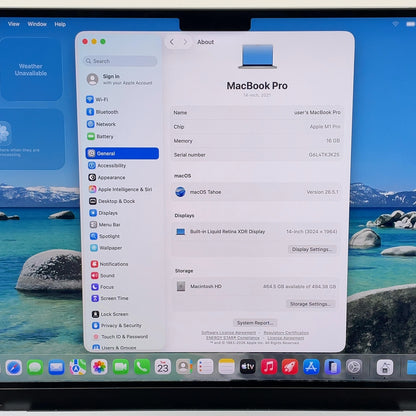Image resolution: width=416 pixels, height=416 pixels.
Task: Click the Search field in sidebar
Action: pyautogui.click(x=120, y=61)
